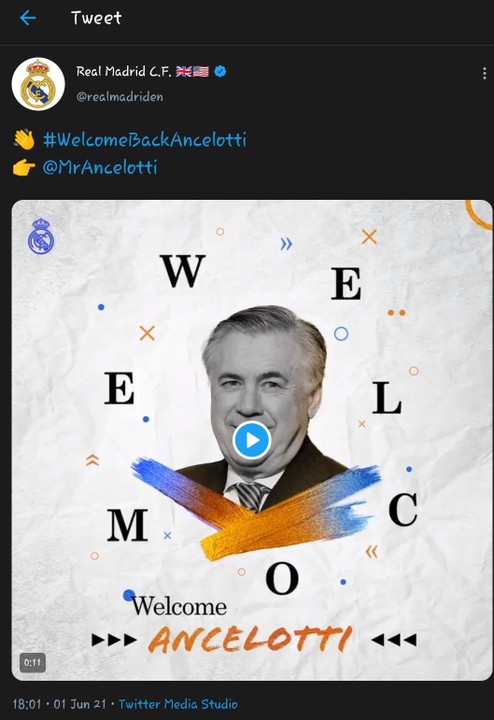Open the #WelcomeBackAncelotti hashtag
The image size is (494, 720).
tap(145, 140)
